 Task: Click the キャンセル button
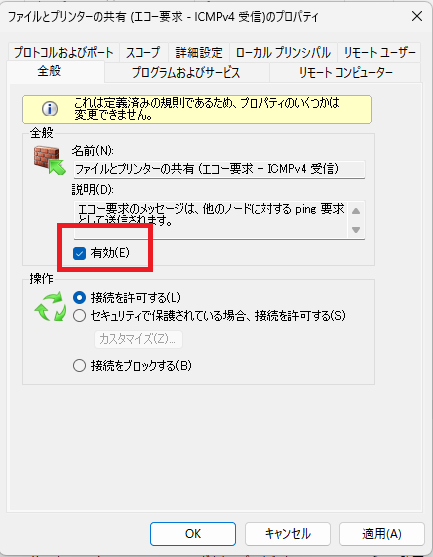pos(288,534)
